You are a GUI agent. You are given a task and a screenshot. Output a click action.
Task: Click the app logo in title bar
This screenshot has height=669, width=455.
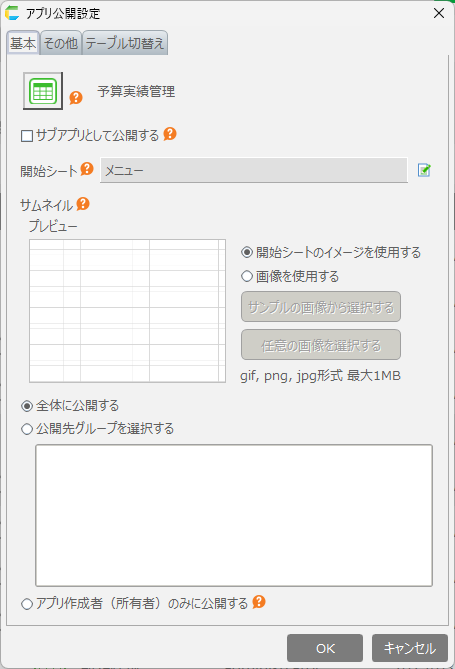[x=12, y=13]
